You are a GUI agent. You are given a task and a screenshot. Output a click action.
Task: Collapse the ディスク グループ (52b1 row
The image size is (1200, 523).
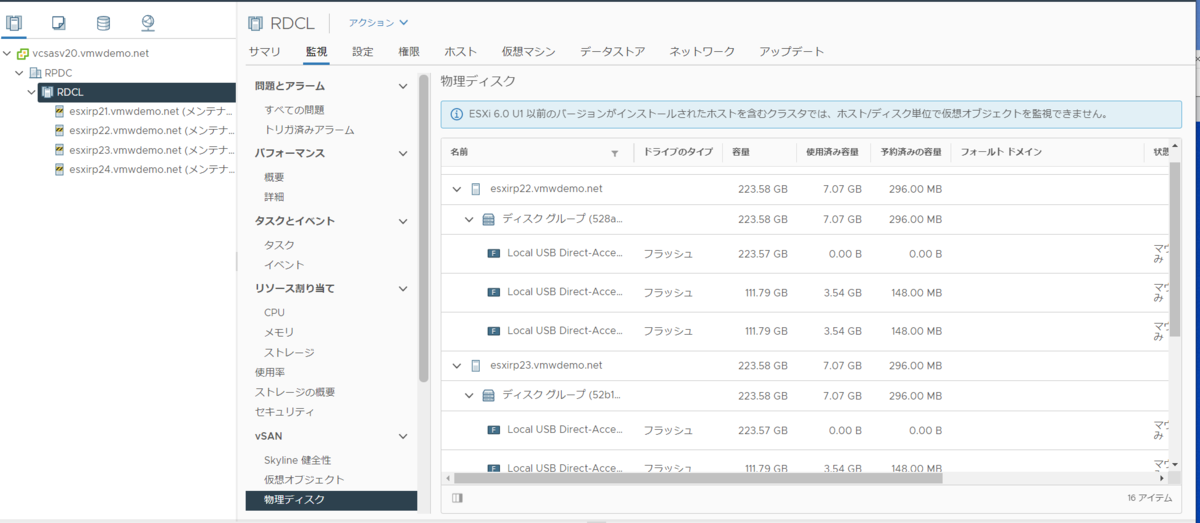(x=469, y=396)
